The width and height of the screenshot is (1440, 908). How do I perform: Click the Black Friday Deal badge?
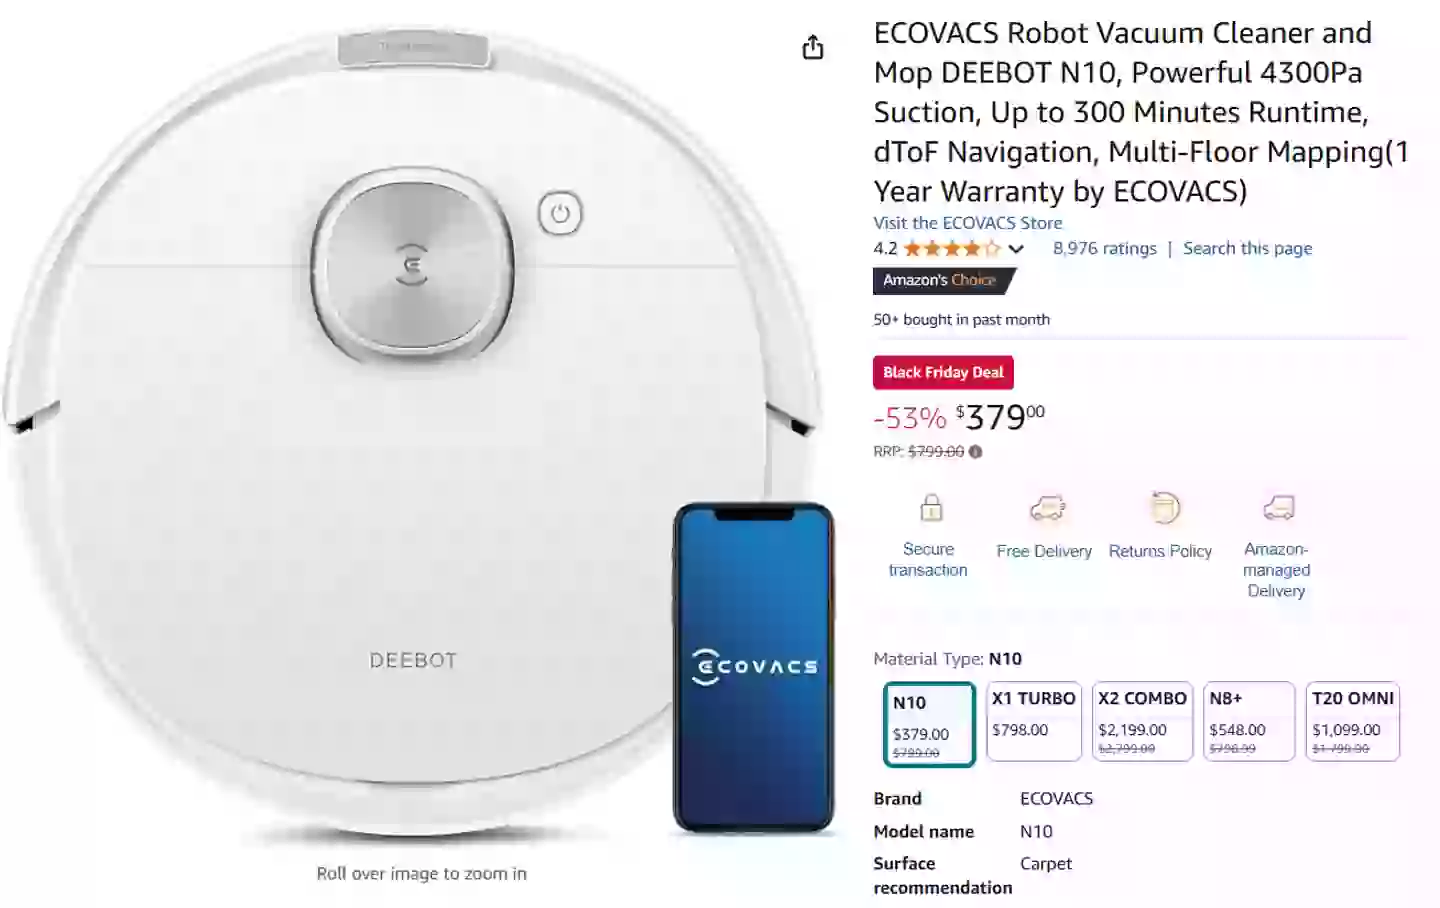(x=943, y=372)
